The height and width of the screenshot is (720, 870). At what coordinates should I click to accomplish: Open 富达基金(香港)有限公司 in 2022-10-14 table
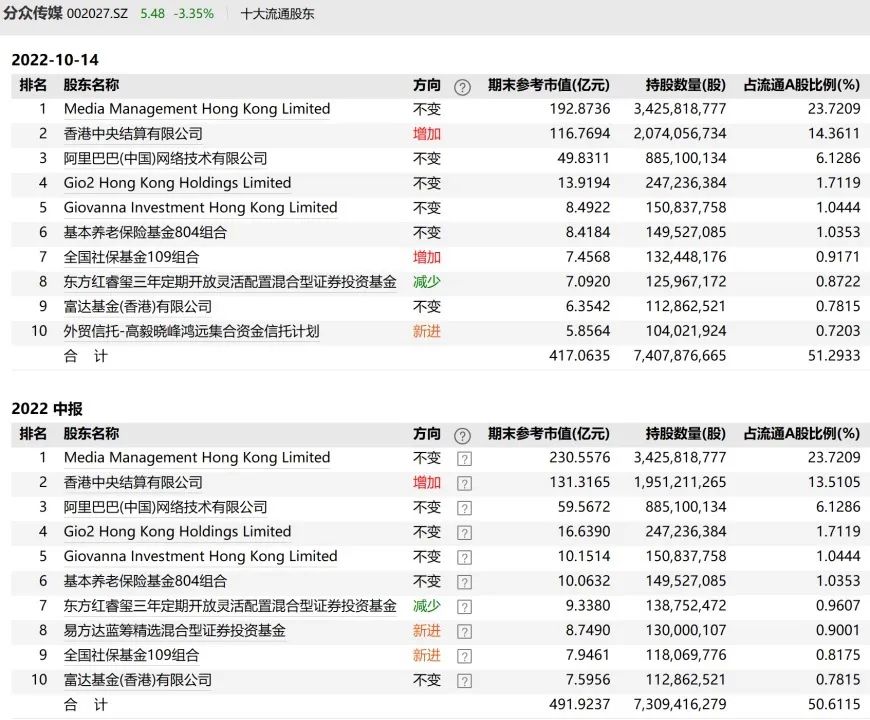[138, 306]
